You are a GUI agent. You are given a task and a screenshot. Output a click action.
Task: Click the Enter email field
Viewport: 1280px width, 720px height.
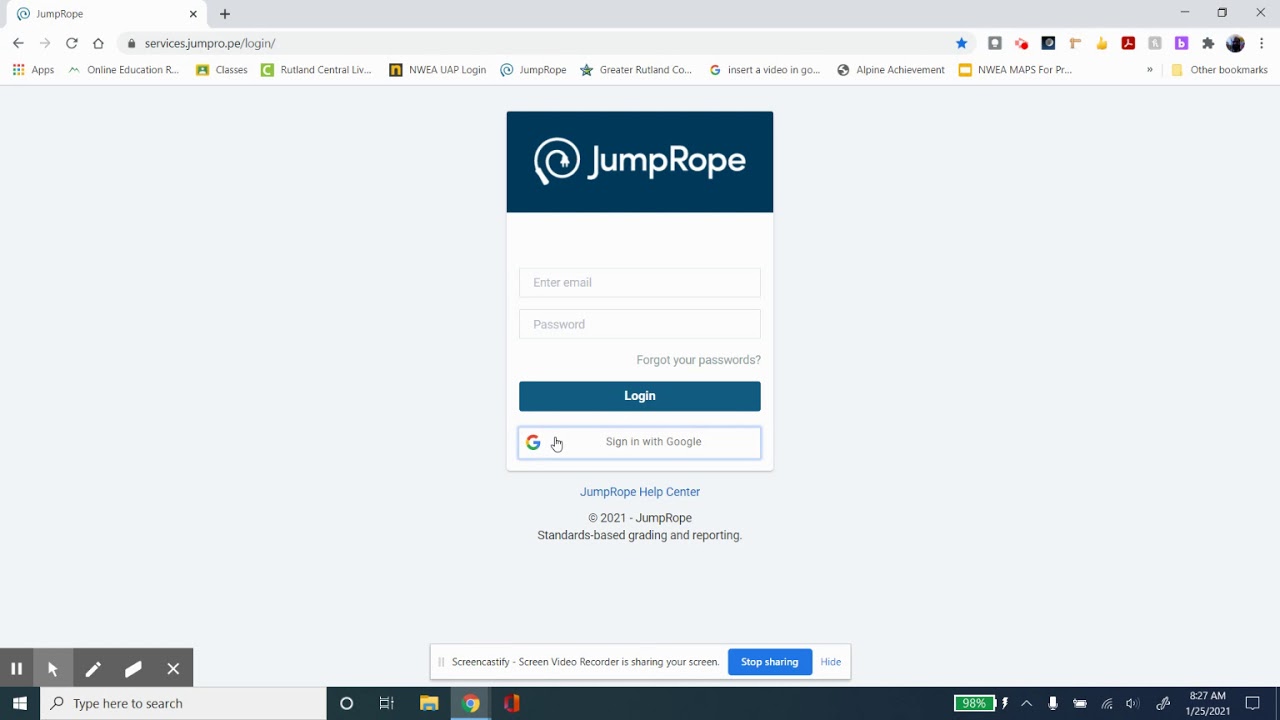pos(639,283)
